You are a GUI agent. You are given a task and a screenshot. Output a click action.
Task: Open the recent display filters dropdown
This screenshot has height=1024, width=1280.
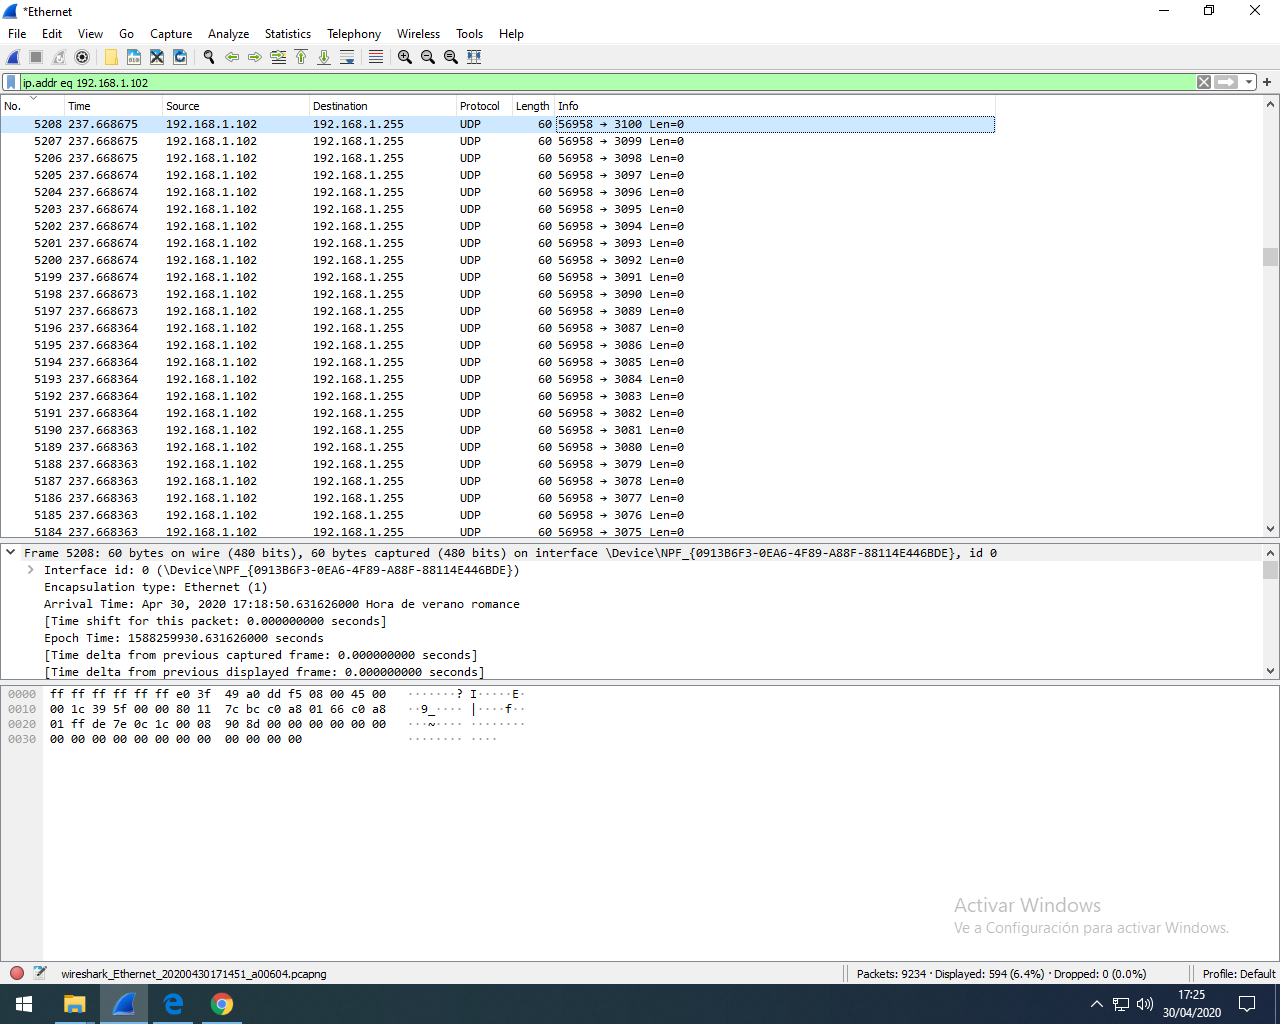(1249, 82)
